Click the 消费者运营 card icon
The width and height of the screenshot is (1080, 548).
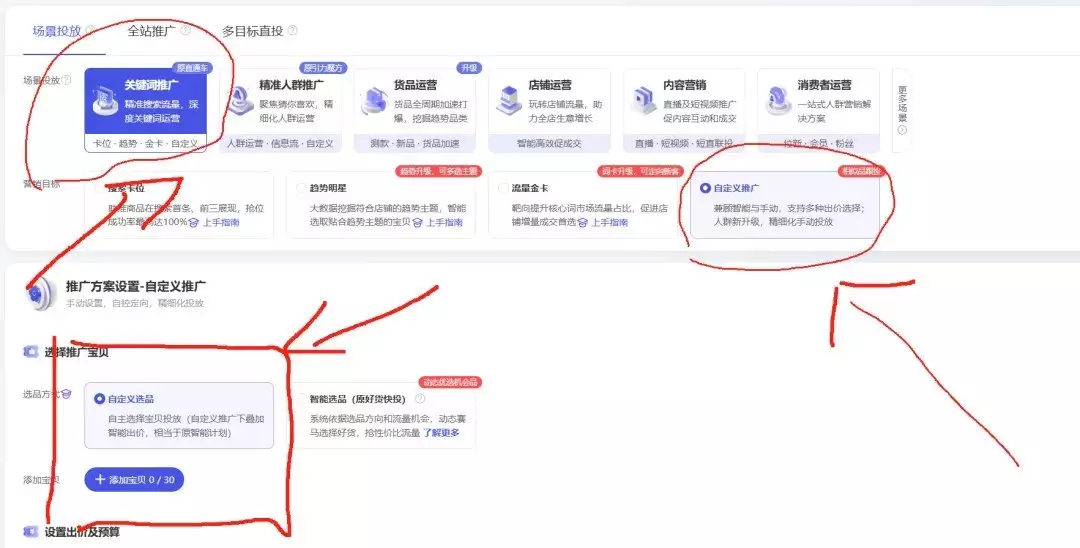tap(778, 101)
